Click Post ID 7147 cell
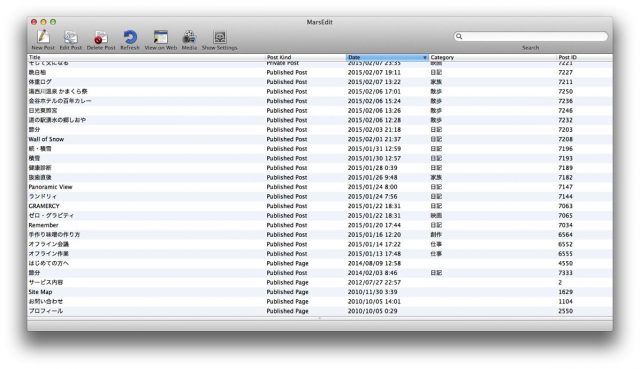Screen dimensions: 640x369 click(565, 187)
